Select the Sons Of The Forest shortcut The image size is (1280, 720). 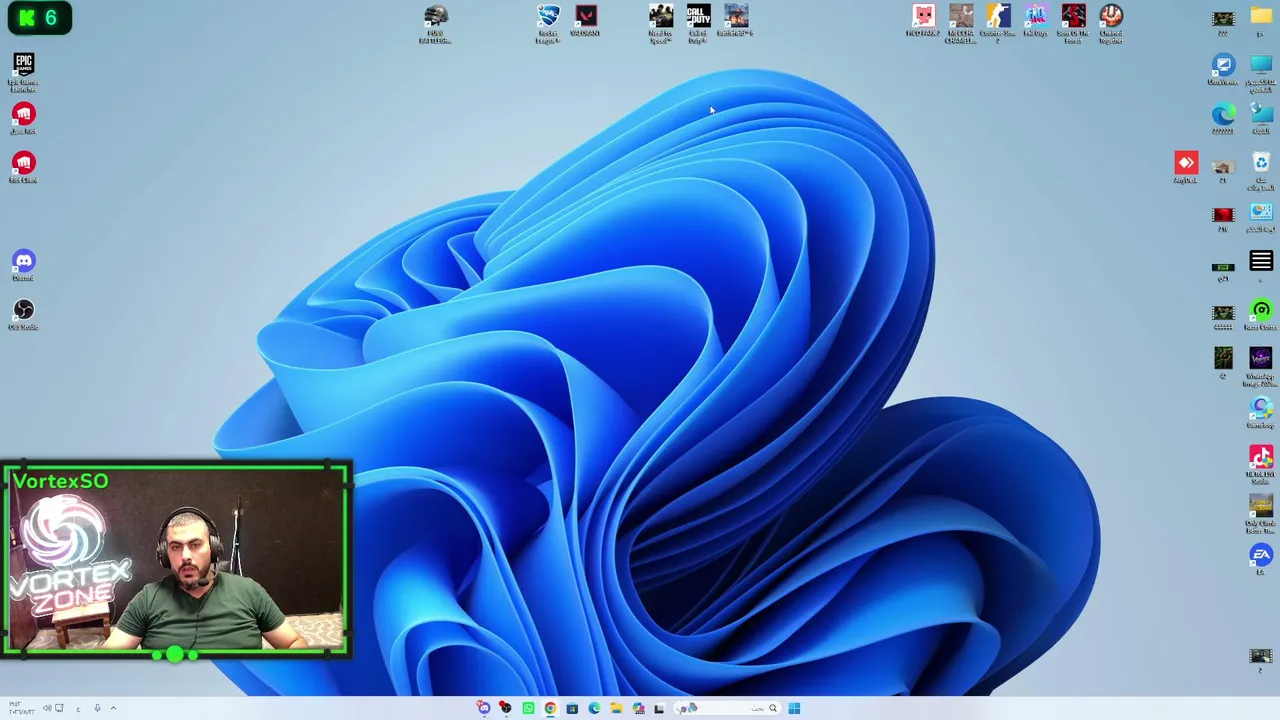[x=1073, y=24]
